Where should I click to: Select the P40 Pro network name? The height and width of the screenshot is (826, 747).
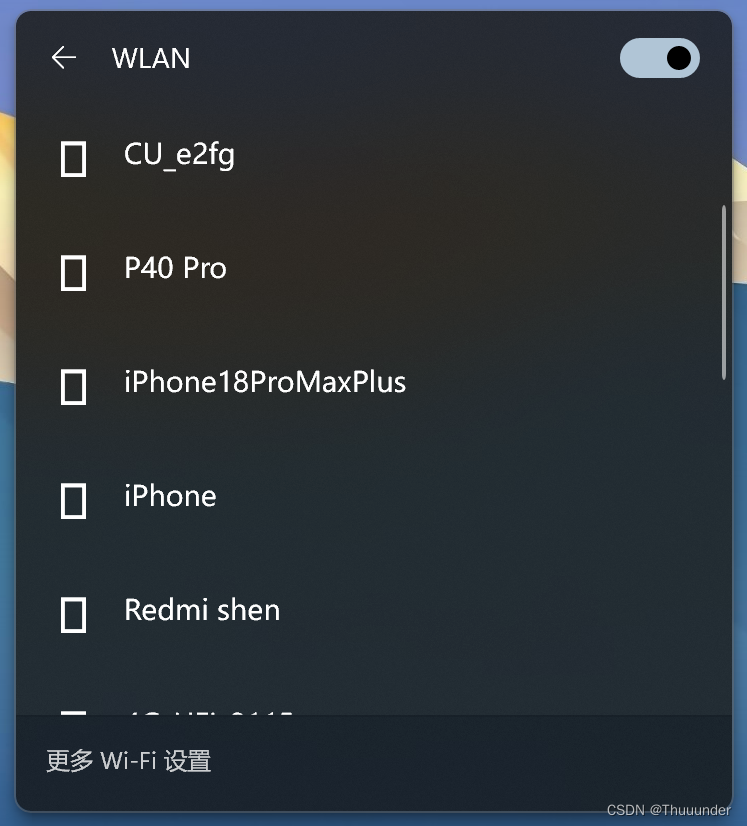pos(175,268)
